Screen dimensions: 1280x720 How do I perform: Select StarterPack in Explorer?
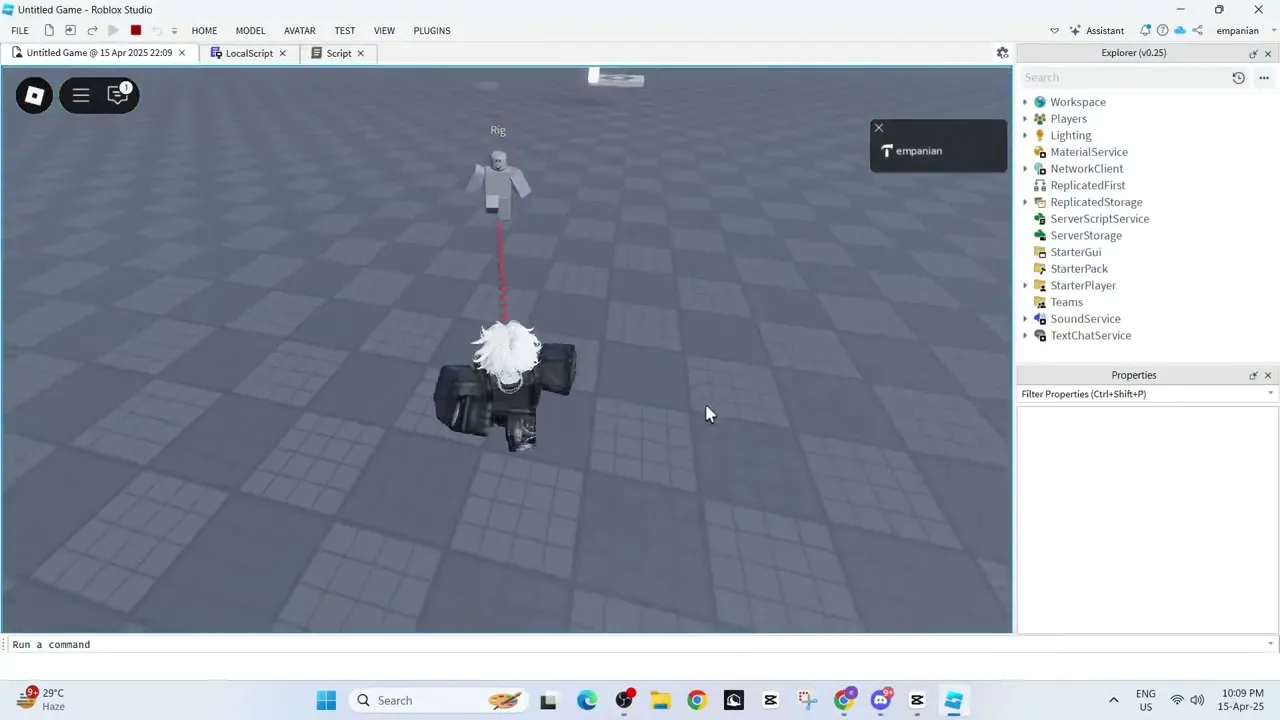[1078, 269]
